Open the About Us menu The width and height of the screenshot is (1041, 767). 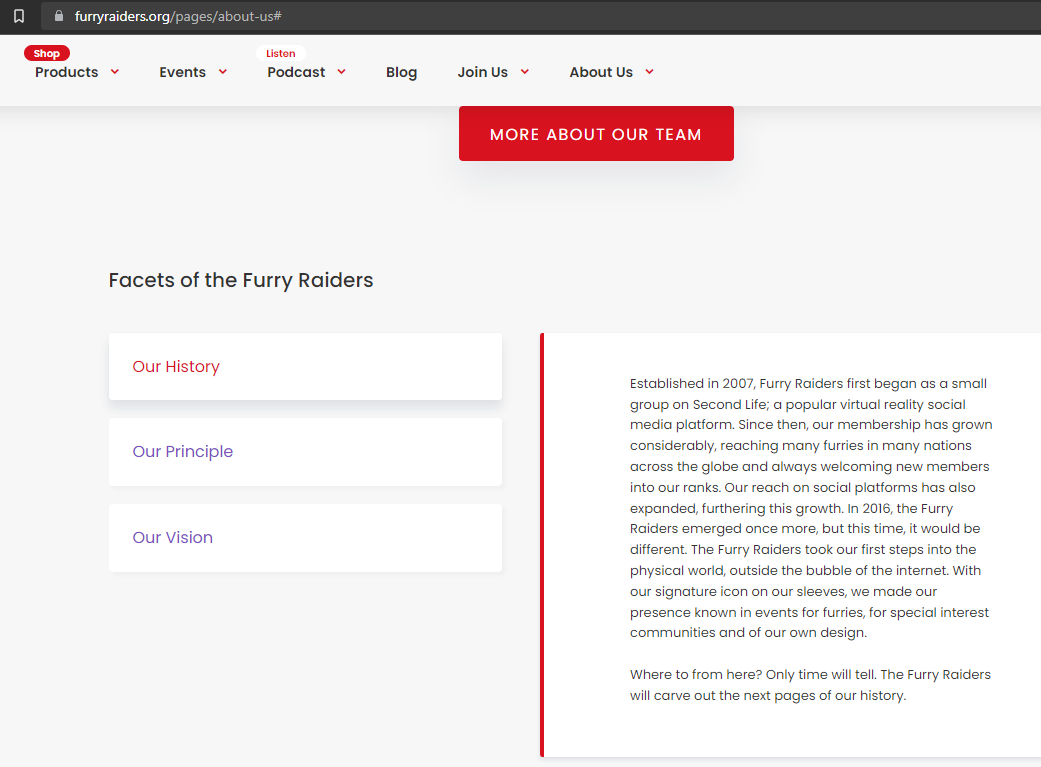tap(601, 72)
